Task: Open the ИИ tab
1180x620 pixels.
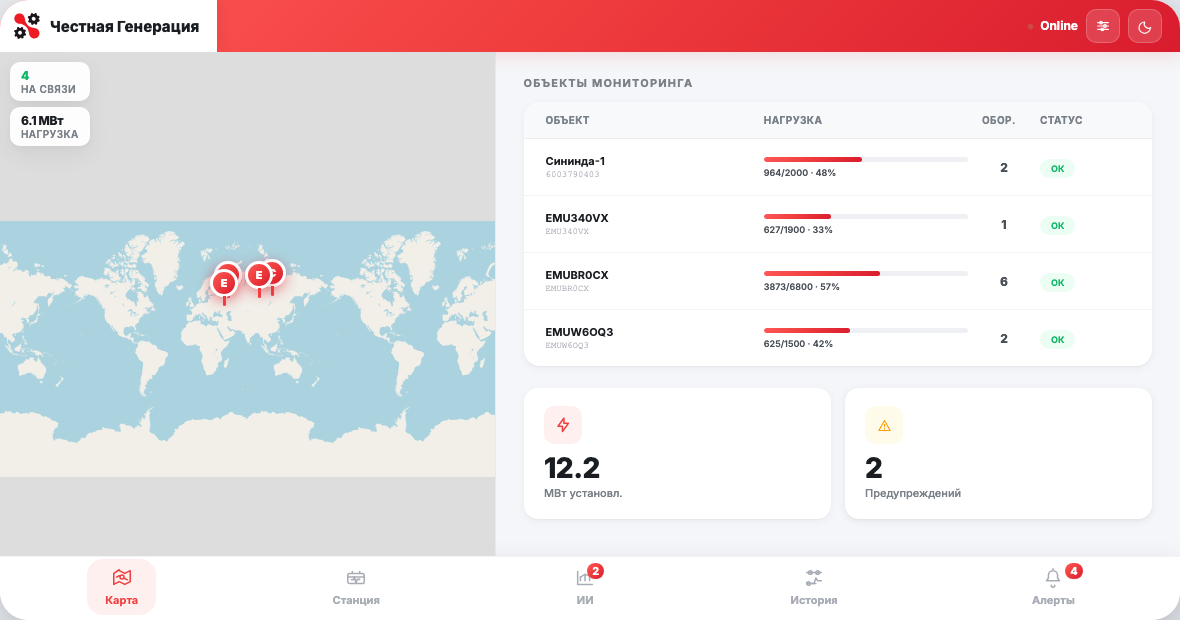Action: (x=585, y=587)
